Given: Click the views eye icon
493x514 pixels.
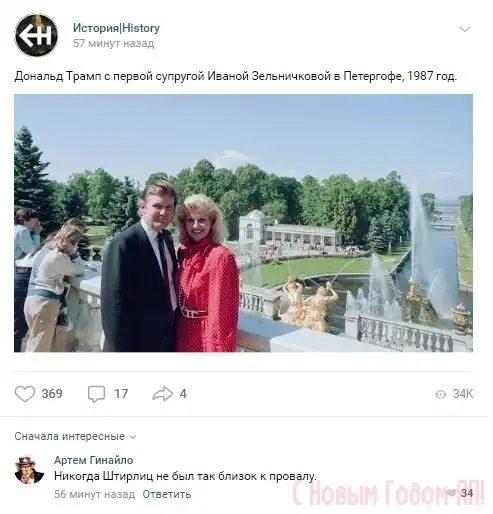Looking at the screenshot, I should [x=440, y=394].
